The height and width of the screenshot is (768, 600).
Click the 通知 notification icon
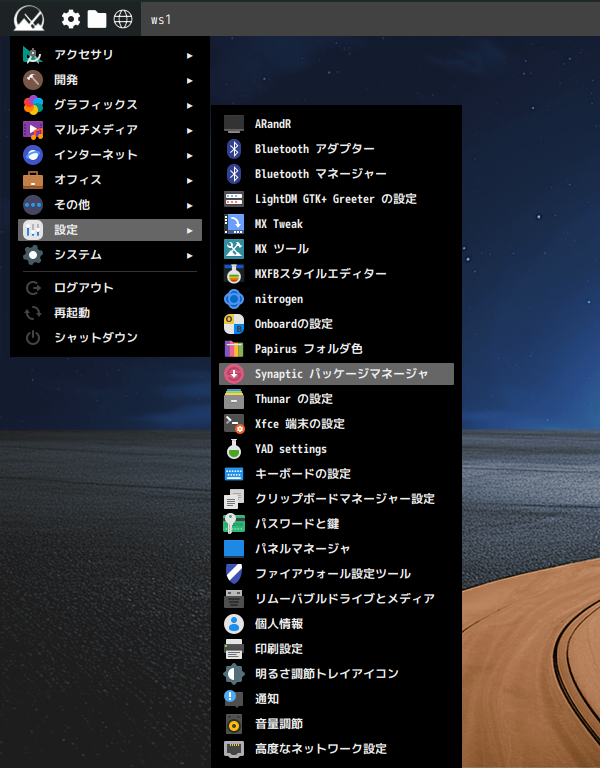click(x=233, y=698)
